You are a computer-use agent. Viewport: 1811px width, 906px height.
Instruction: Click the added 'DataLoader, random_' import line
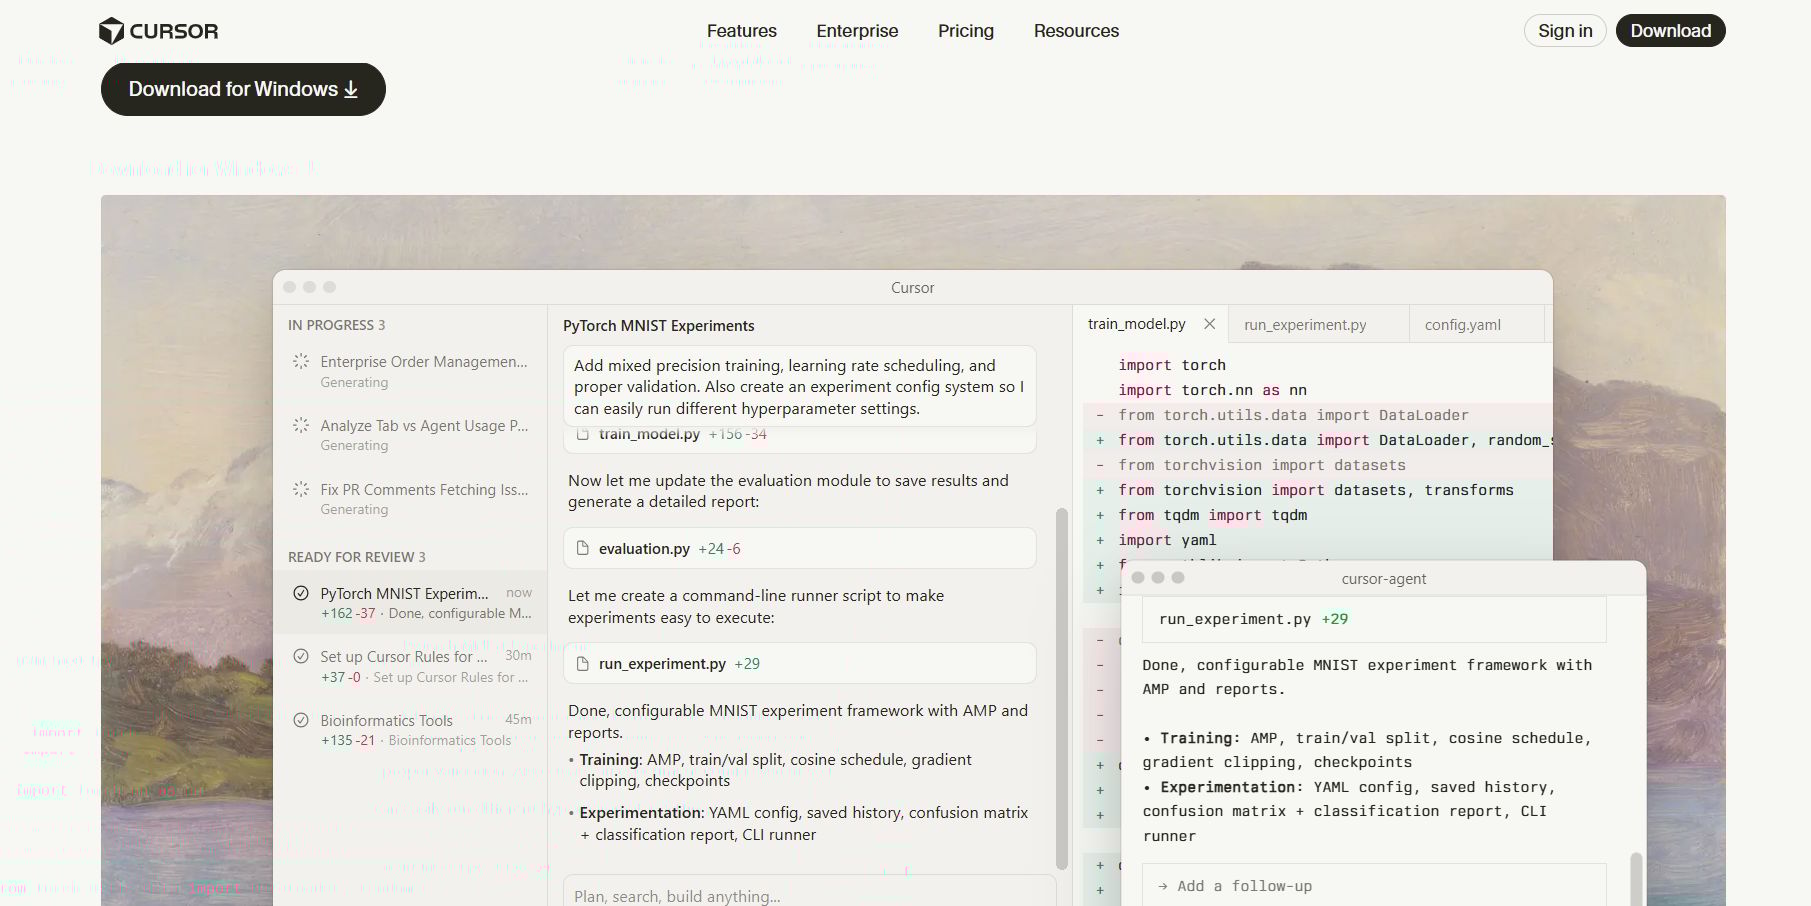(x=1335, y=440)
